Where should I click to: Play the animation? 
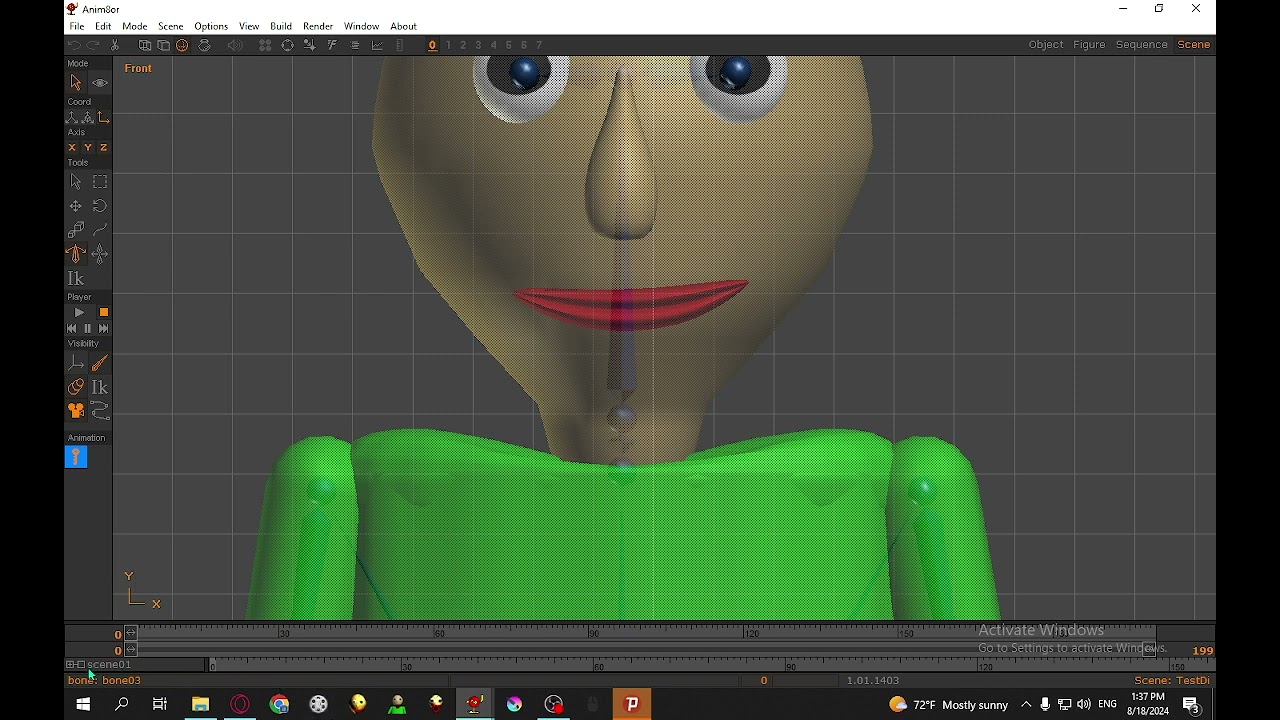[79, 312]
